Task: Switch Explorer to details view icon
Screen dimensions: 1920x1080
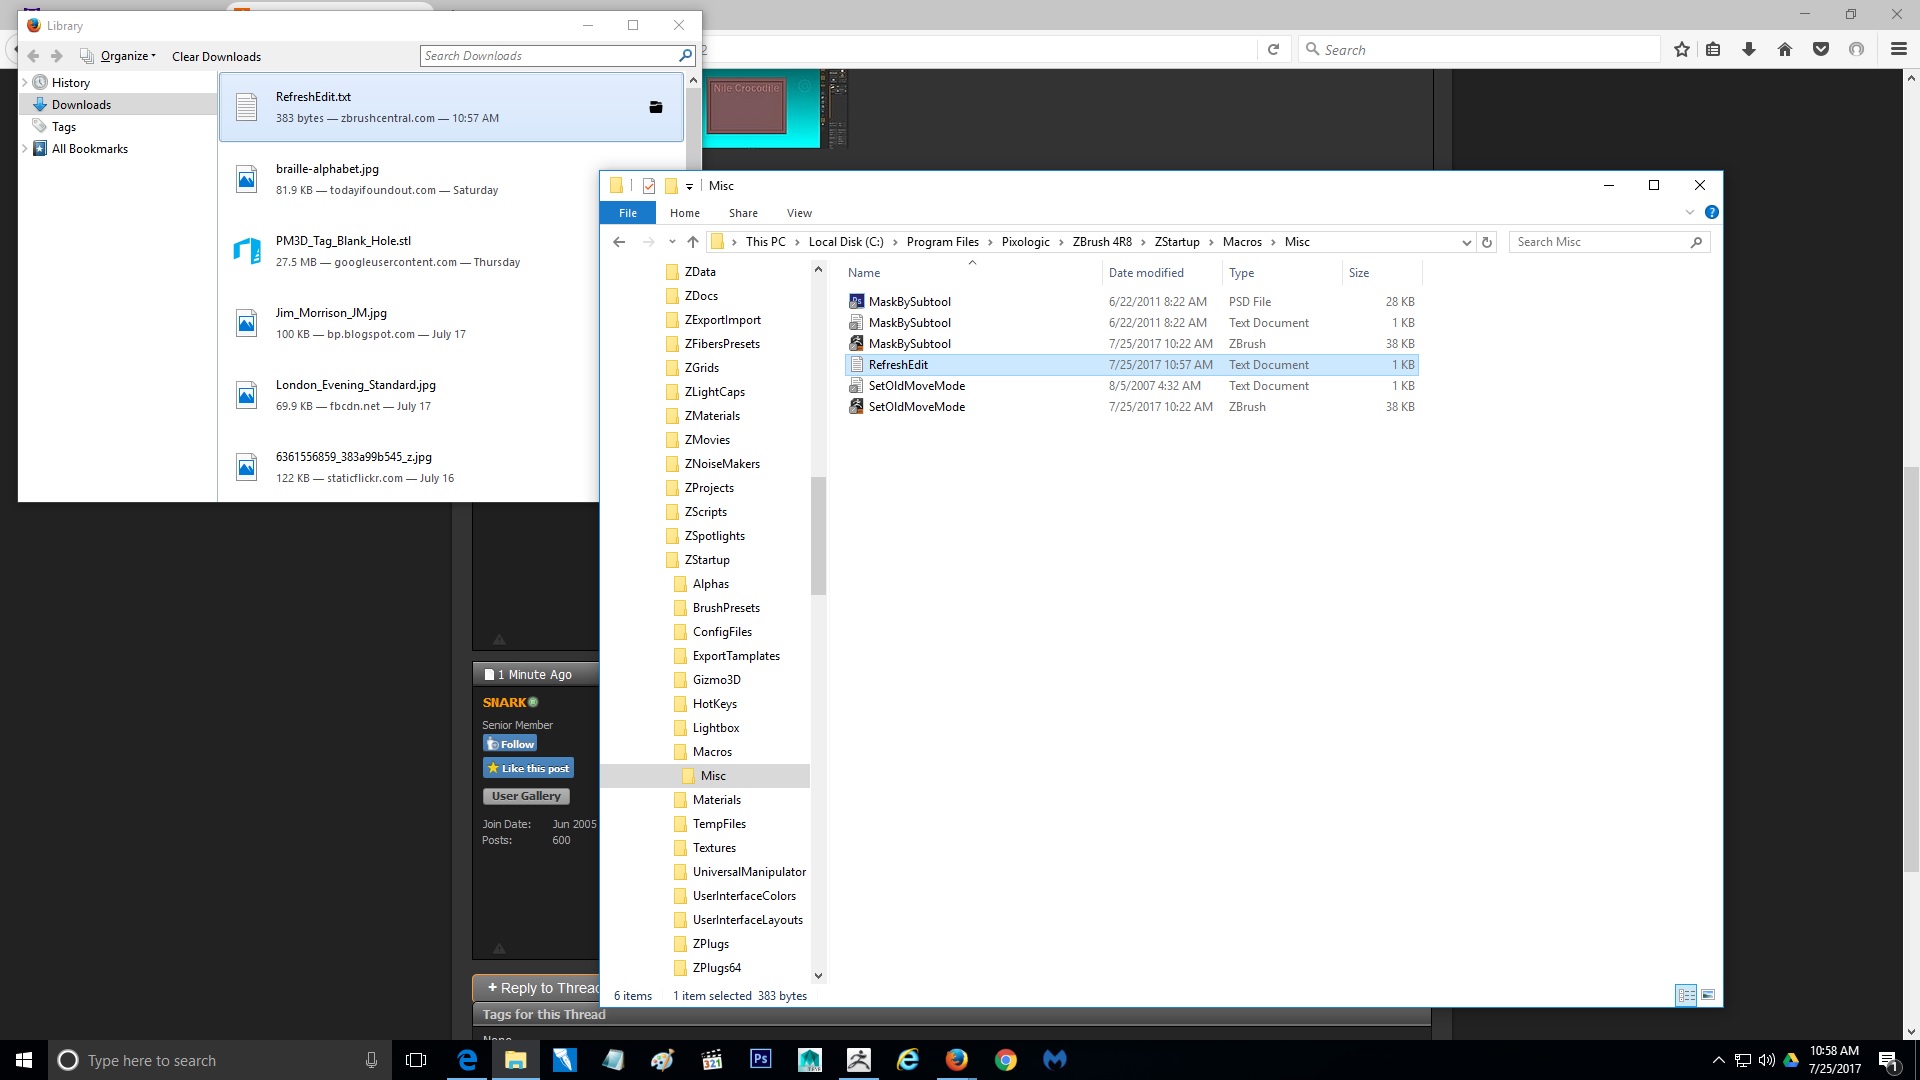Action: 1686,995
